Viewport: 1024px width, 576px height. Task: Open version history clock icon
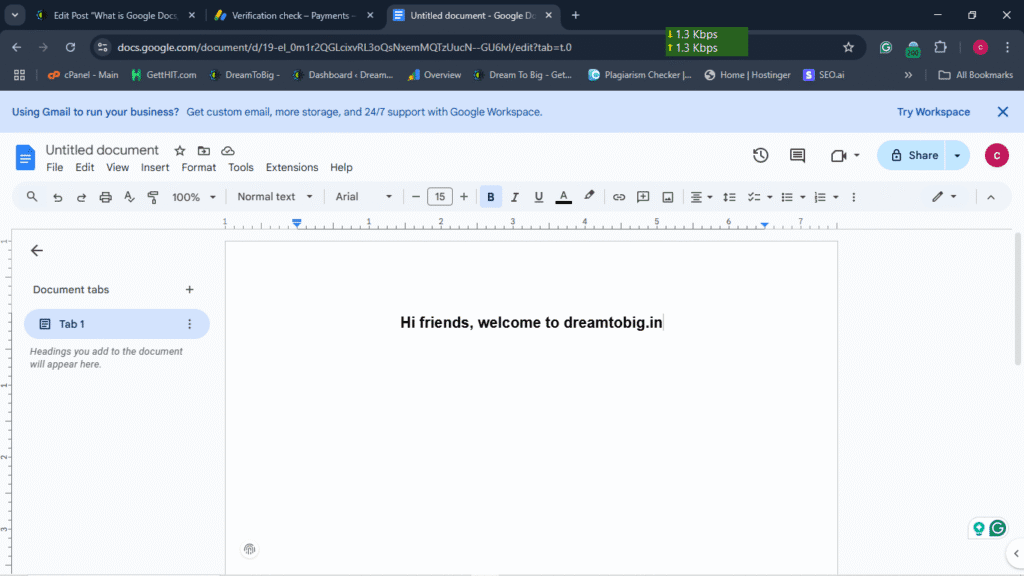pos(761,156)
